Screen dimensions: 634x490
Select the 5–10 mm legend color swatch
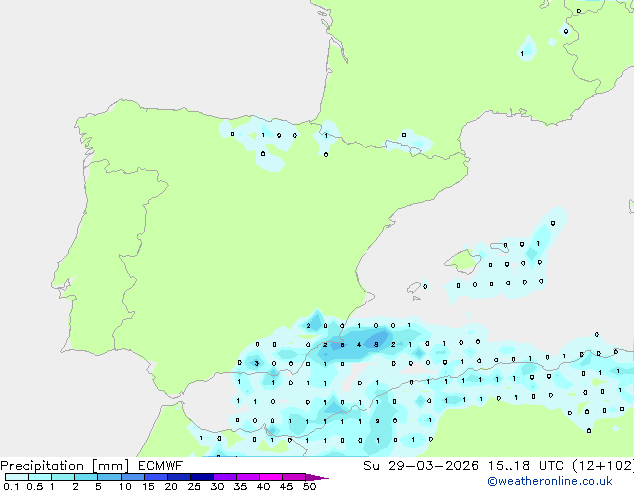[109, 477]
